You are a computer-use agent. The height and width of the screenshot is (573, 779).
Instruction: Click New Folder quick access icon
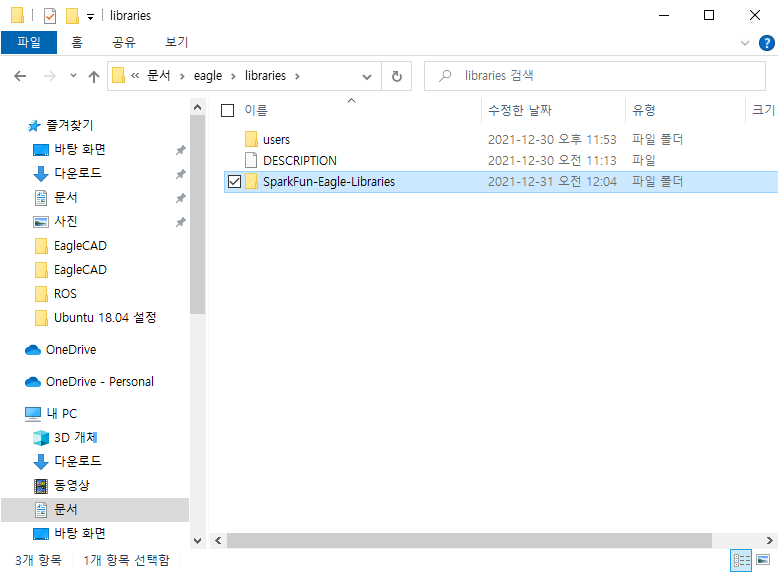tap(72, 16)
